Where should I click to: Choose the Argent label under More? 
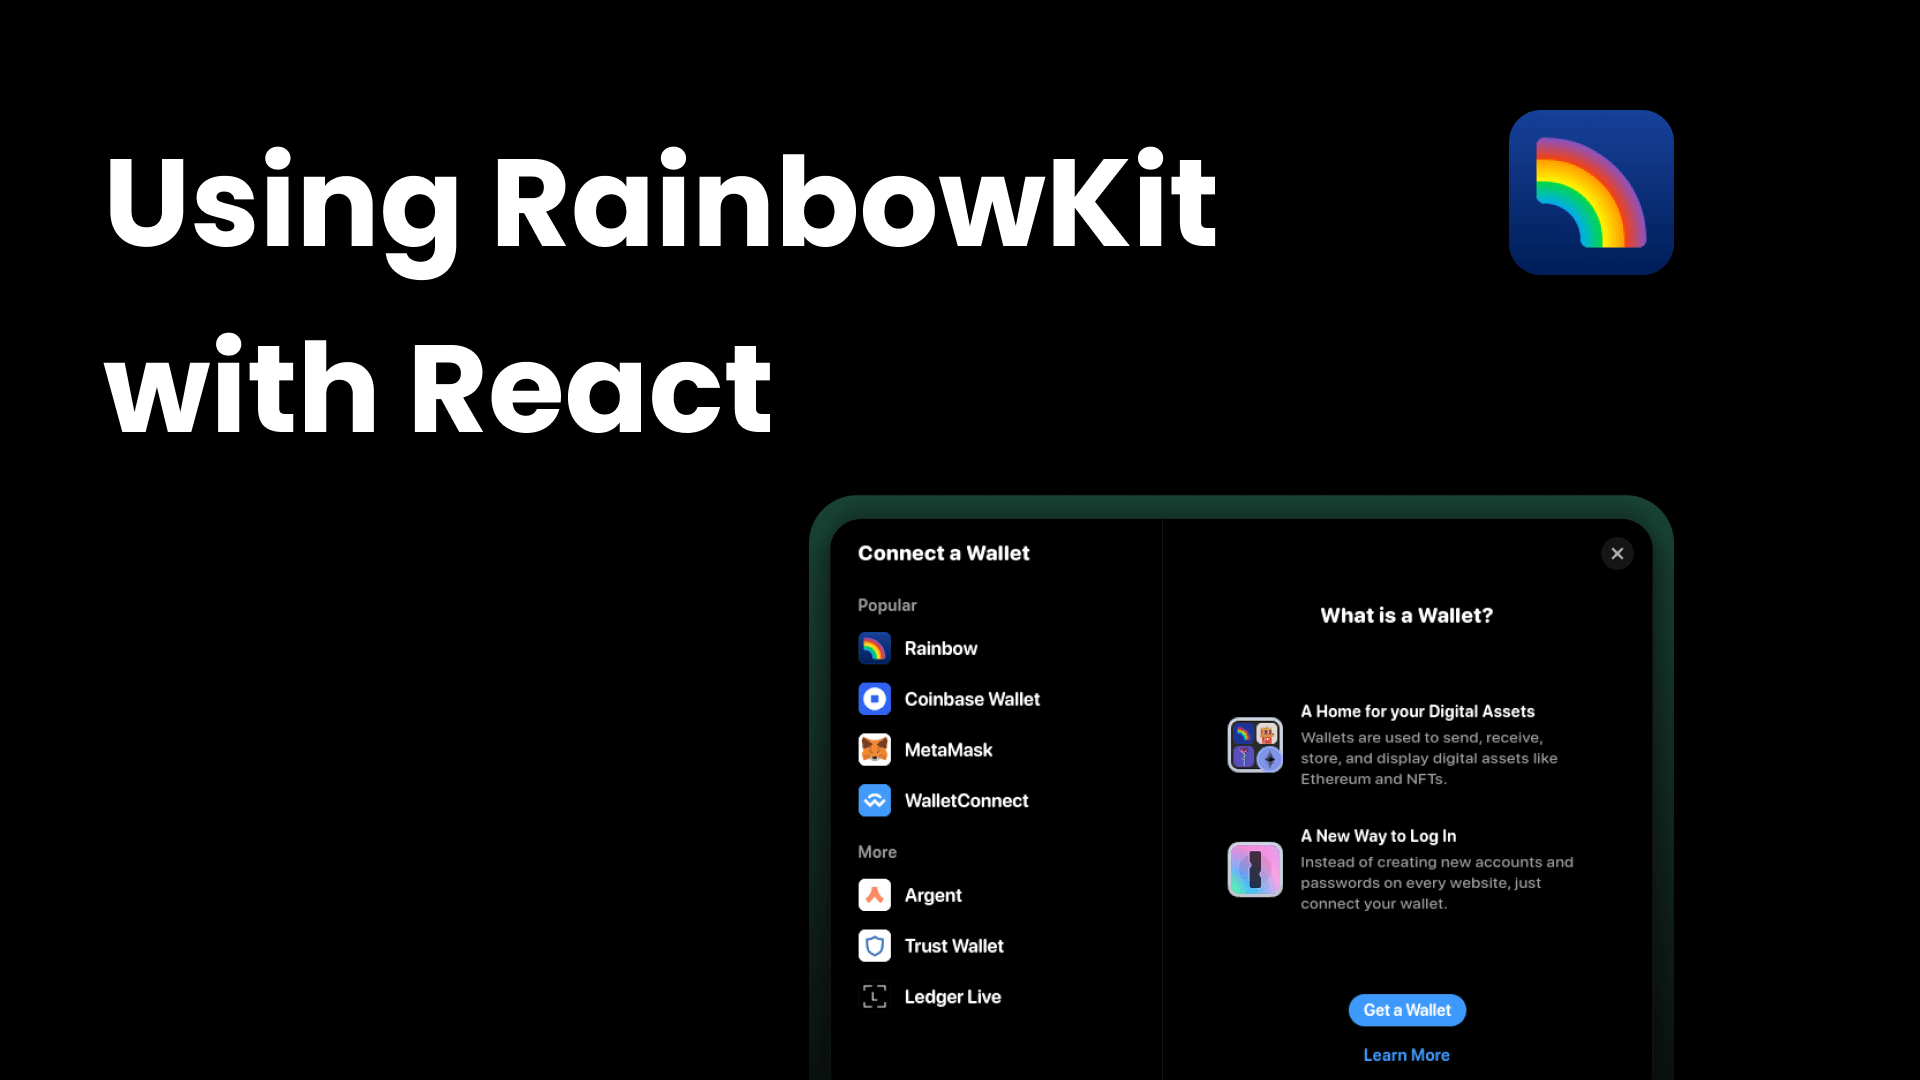pyautogui.click(x=932, y=895)
